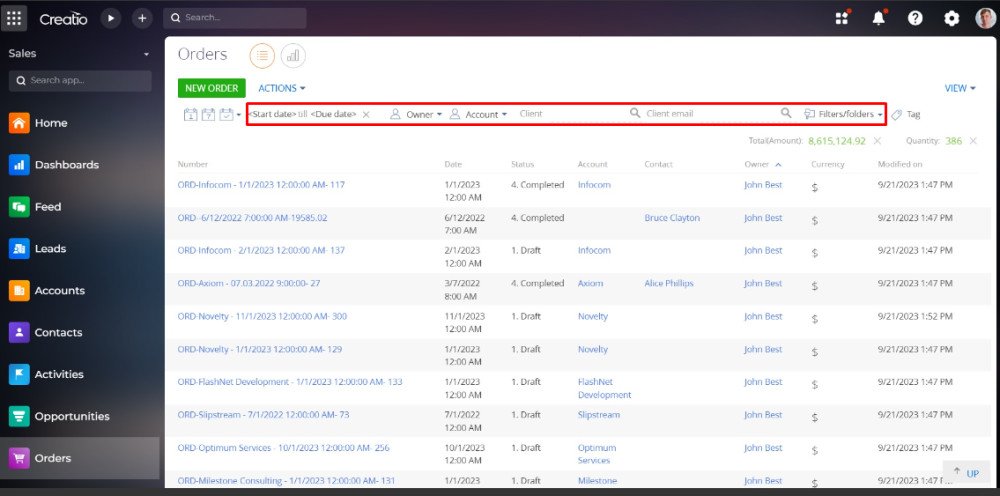Open the VIEW dropdown

pyautogui.click(x=960, y=88)
